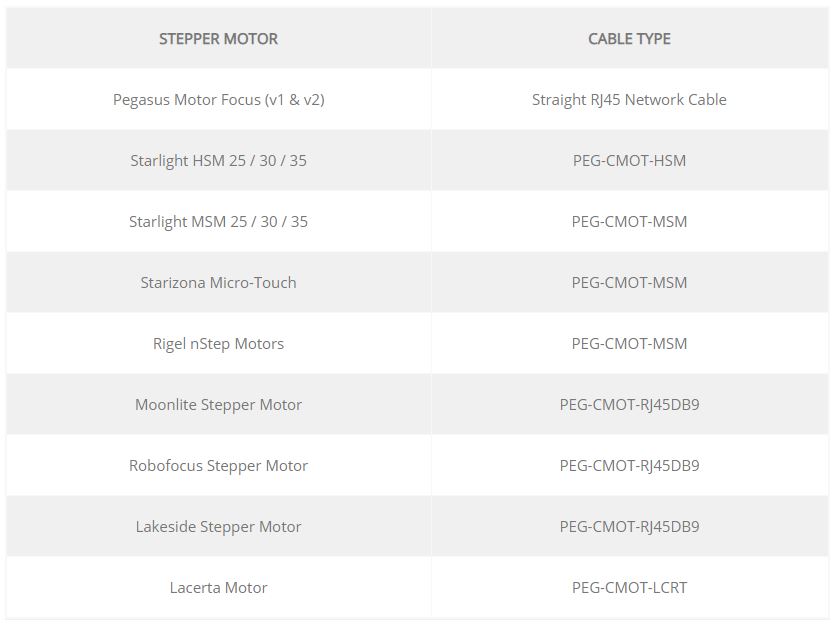The image size is (838, 633).
Task: Select the Rigel nStep Motors cell
Action: click(x=219, y=343)
